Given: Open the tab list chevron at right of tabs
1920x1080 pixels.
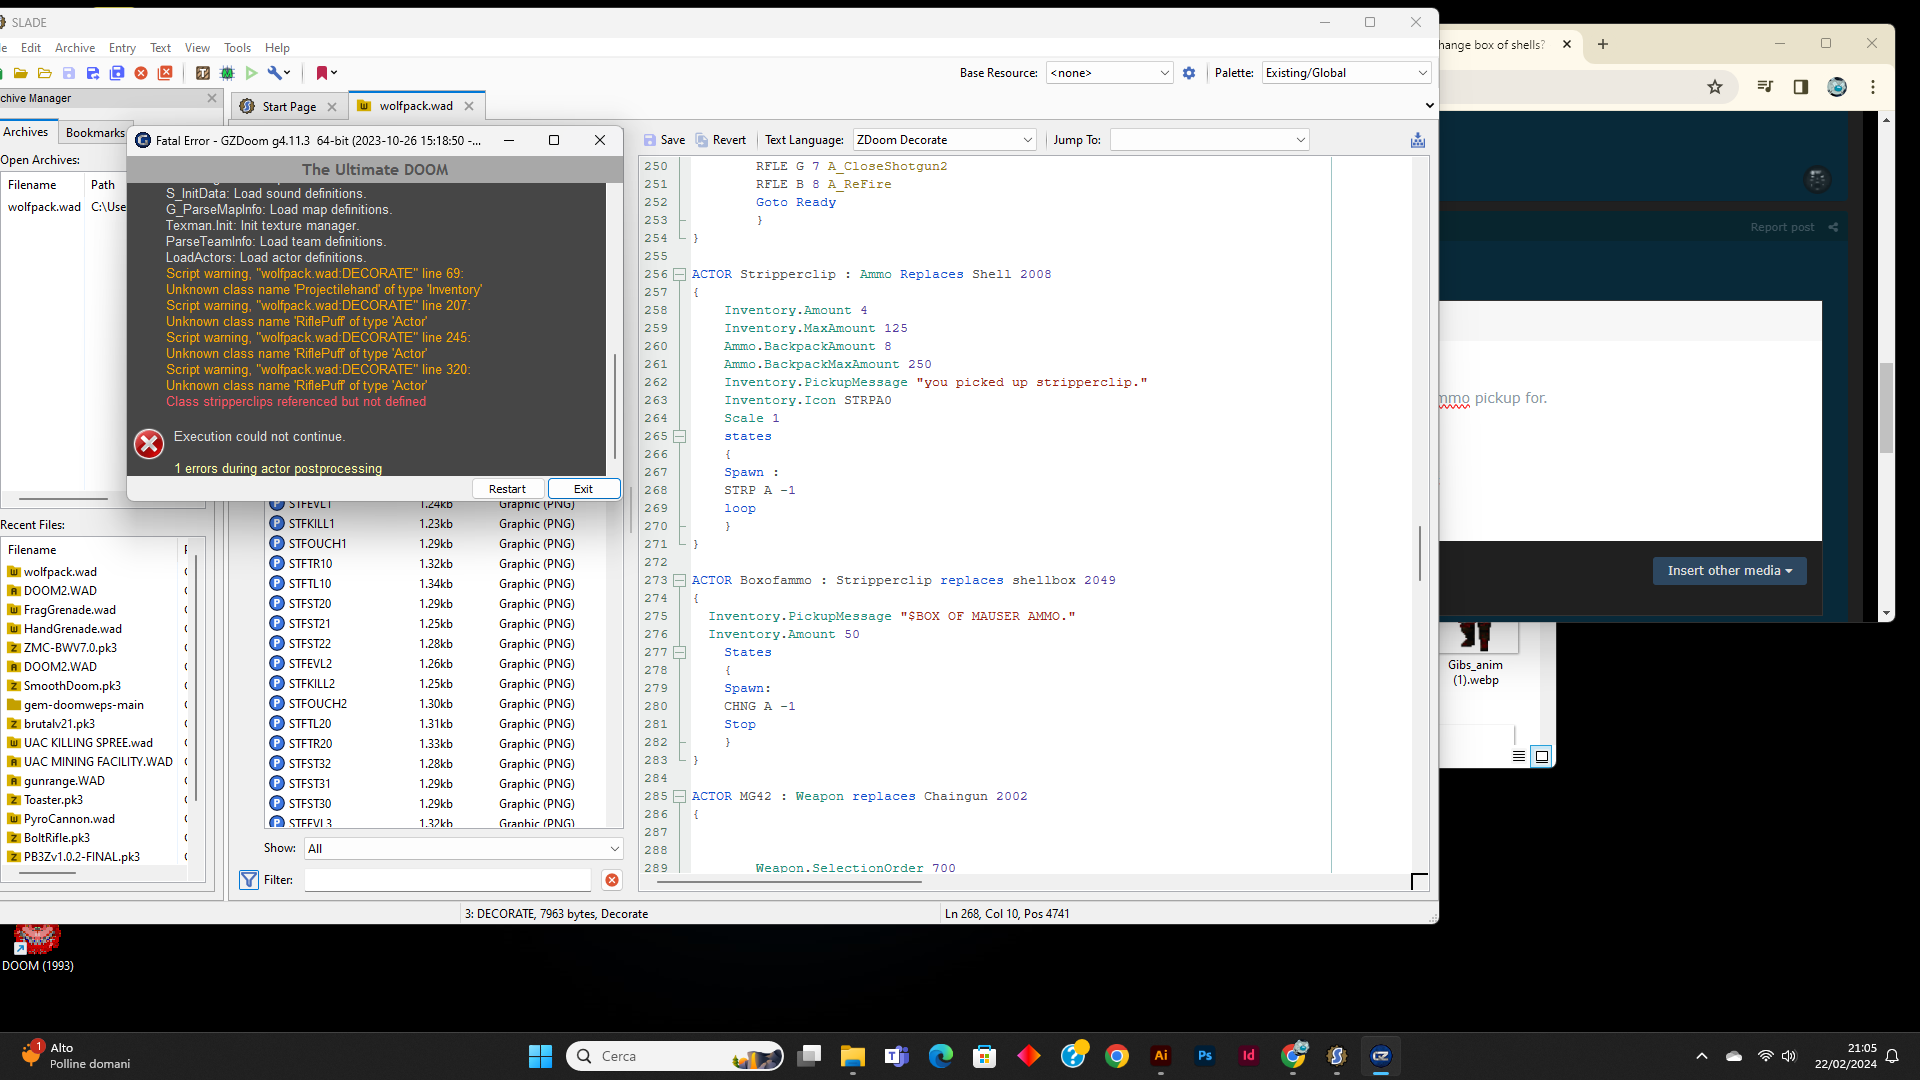Looking at the screenshot, I should (x=1430, y=106).
